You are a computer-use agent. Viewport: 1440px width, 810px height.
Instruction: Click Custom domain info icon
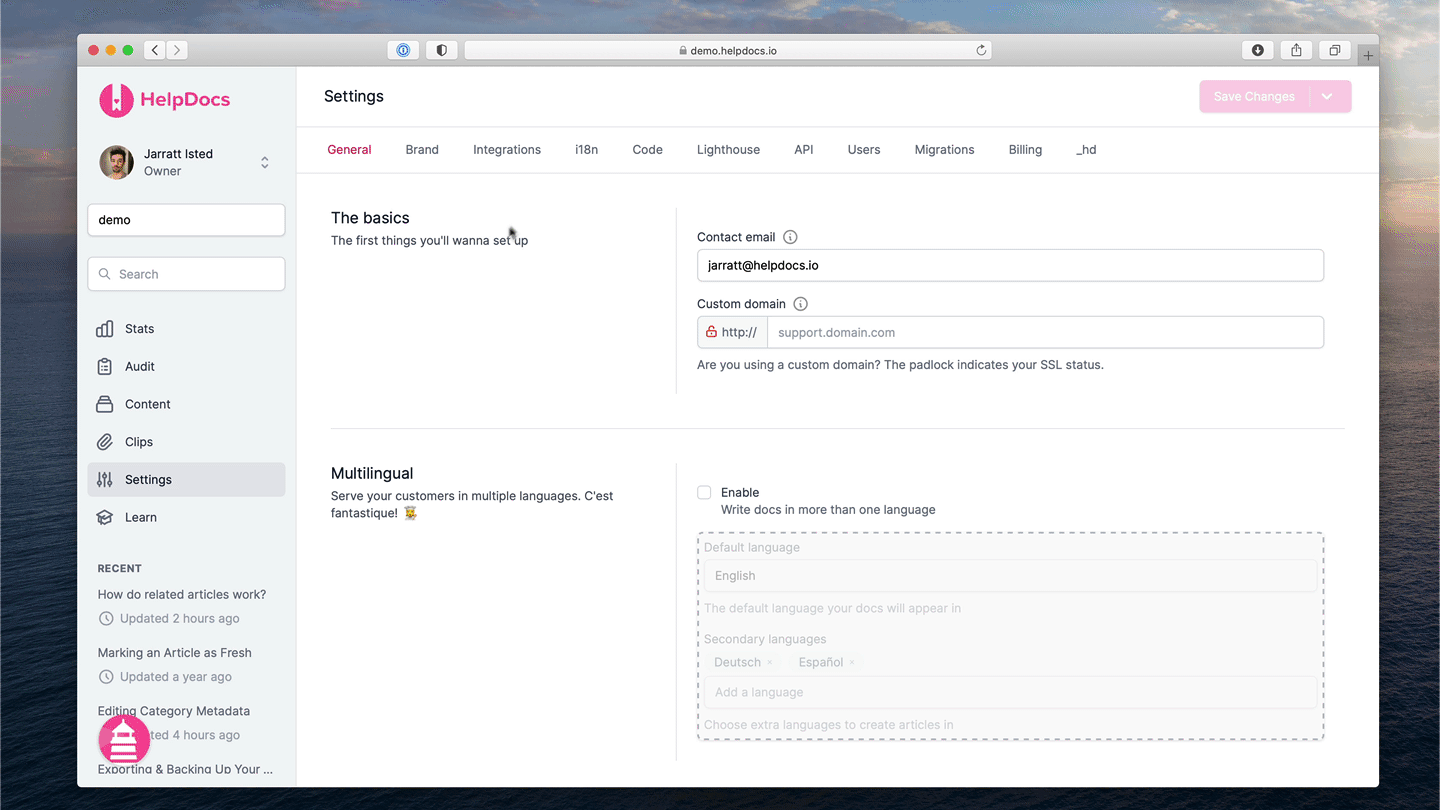(800, 304)
